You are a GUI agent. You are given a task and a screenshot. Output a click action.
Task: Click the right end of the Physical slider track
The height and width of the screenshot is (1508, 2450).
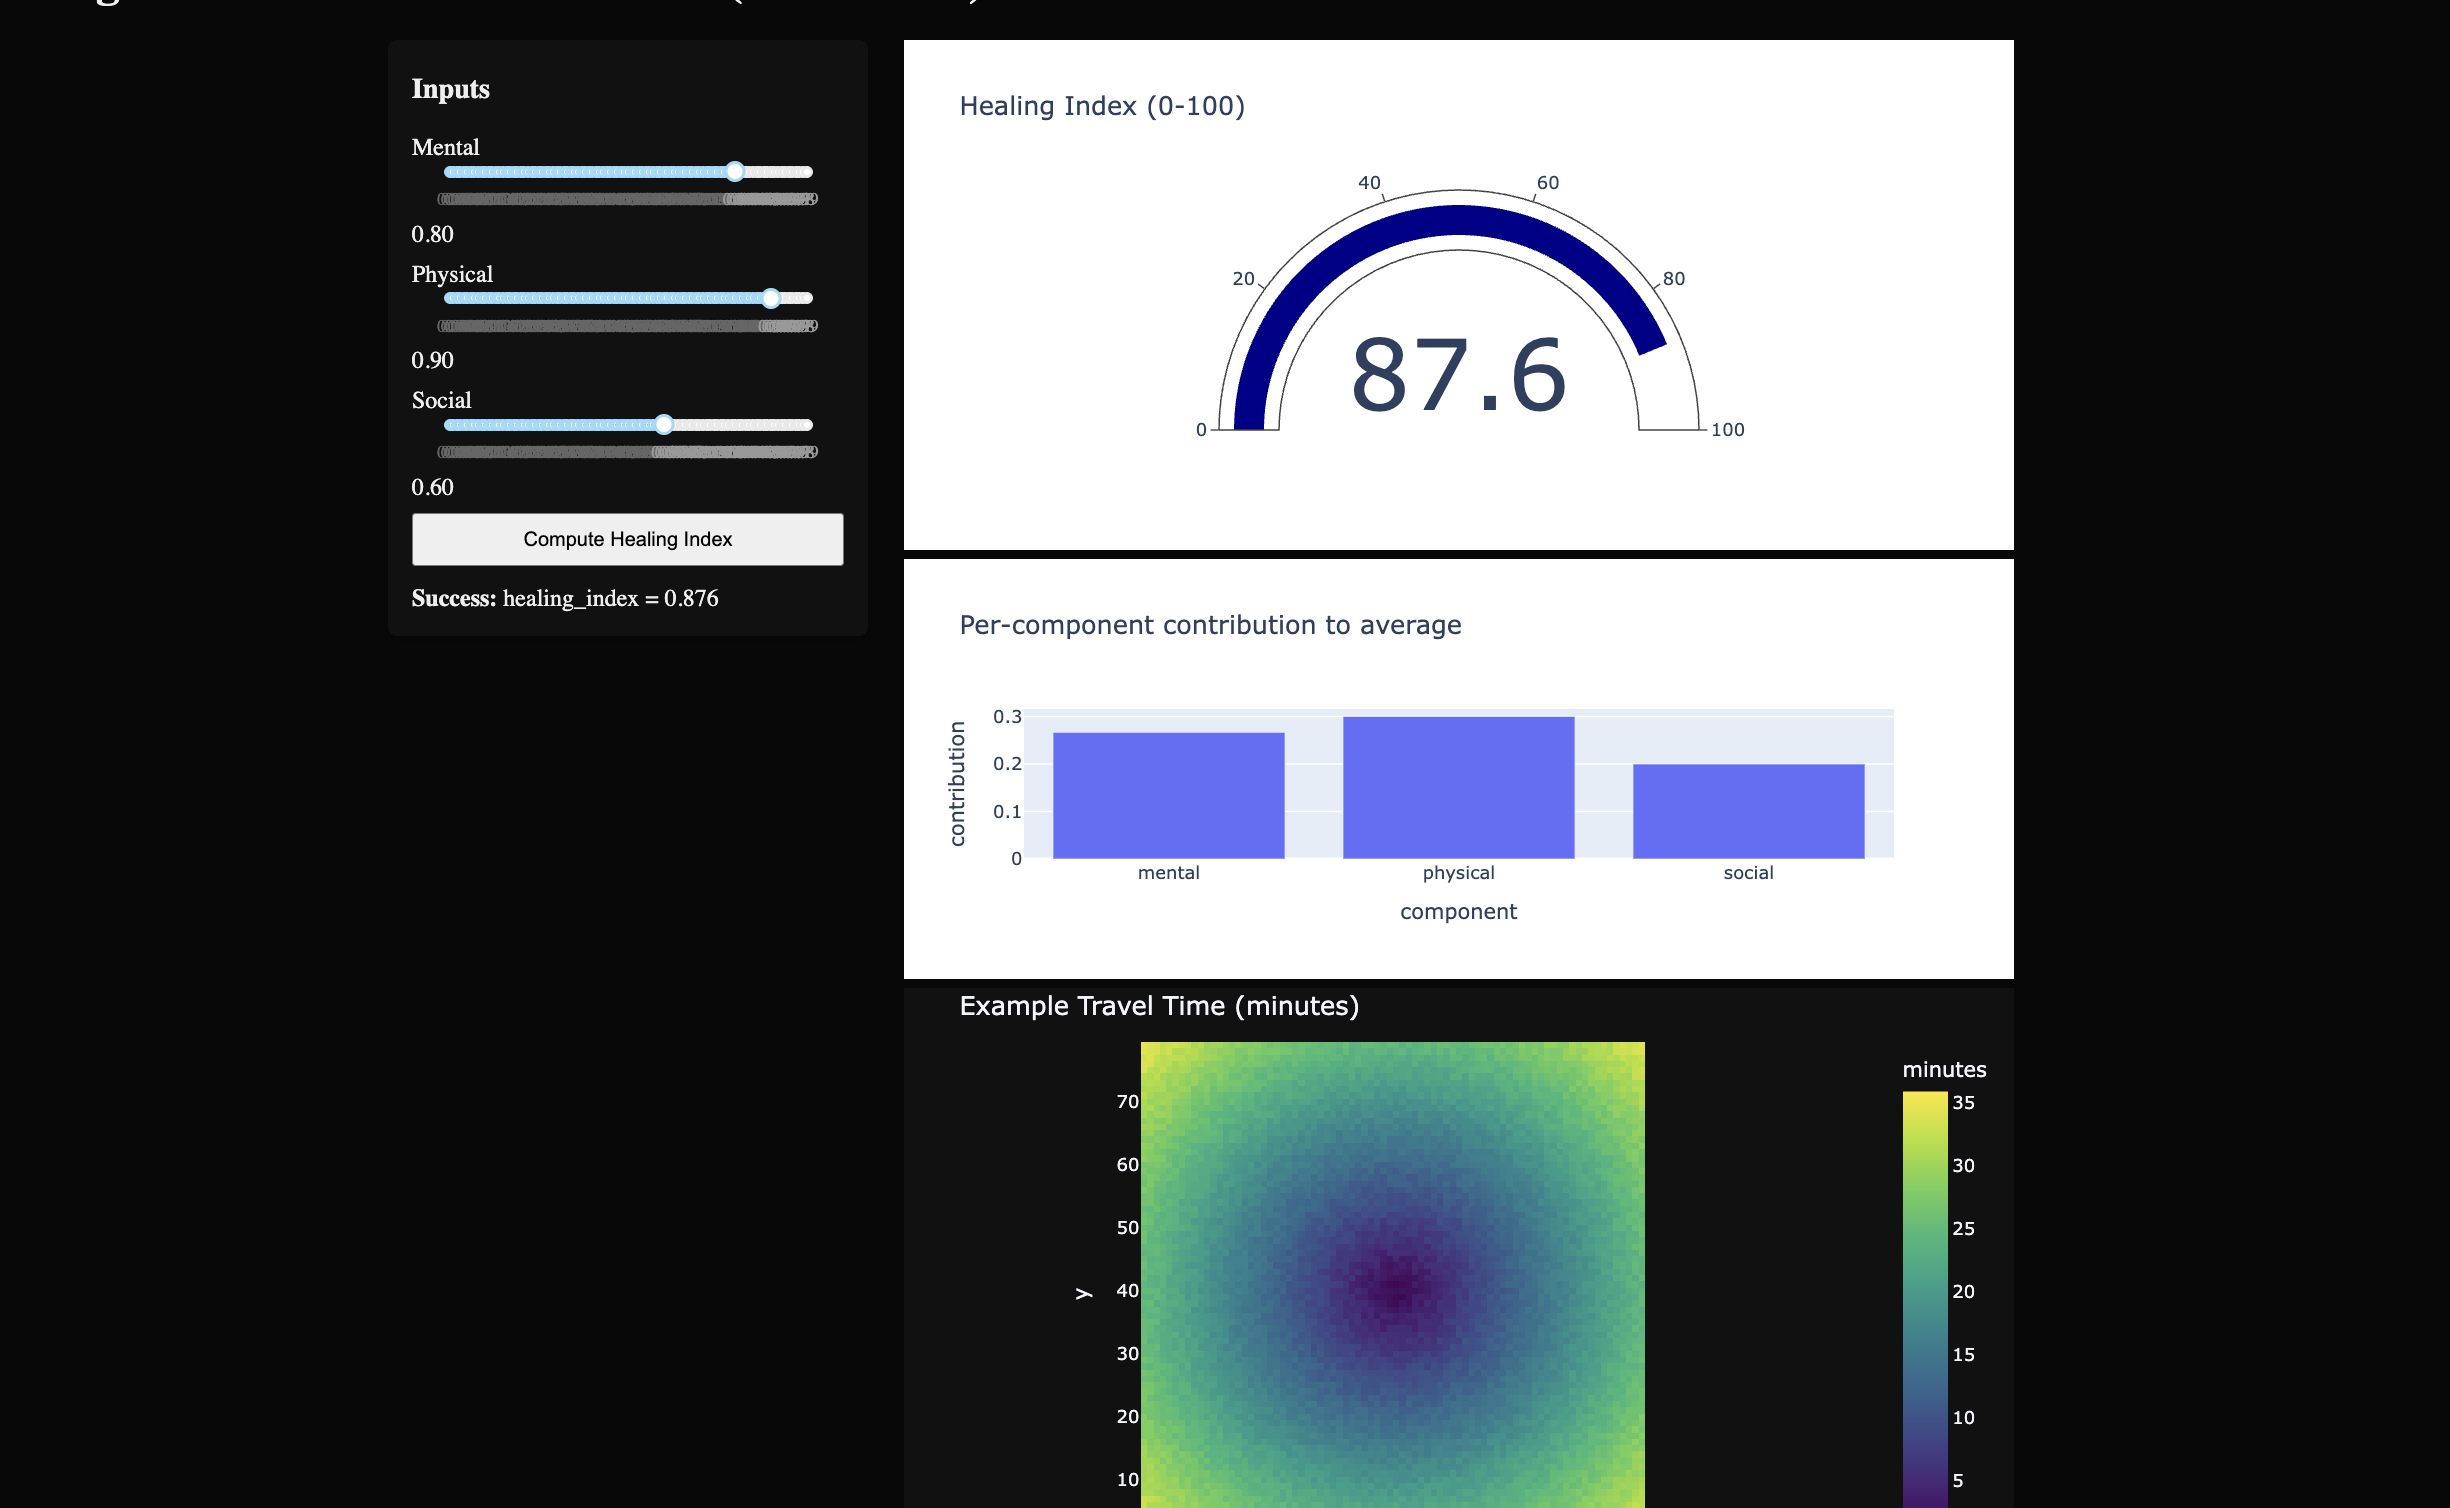(x=808, y=298)
